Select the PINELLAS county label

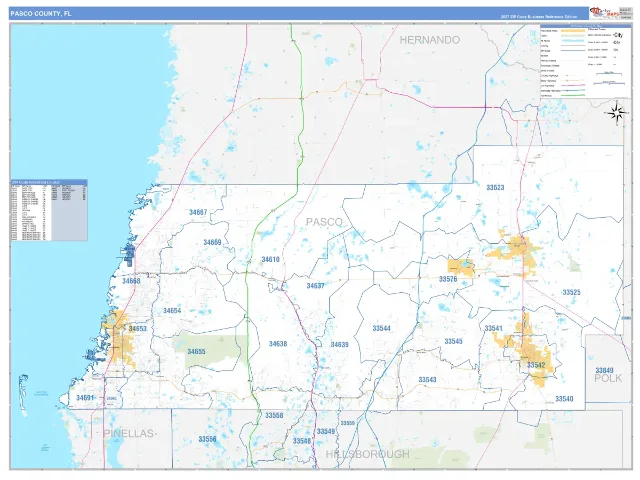(129, 433)
